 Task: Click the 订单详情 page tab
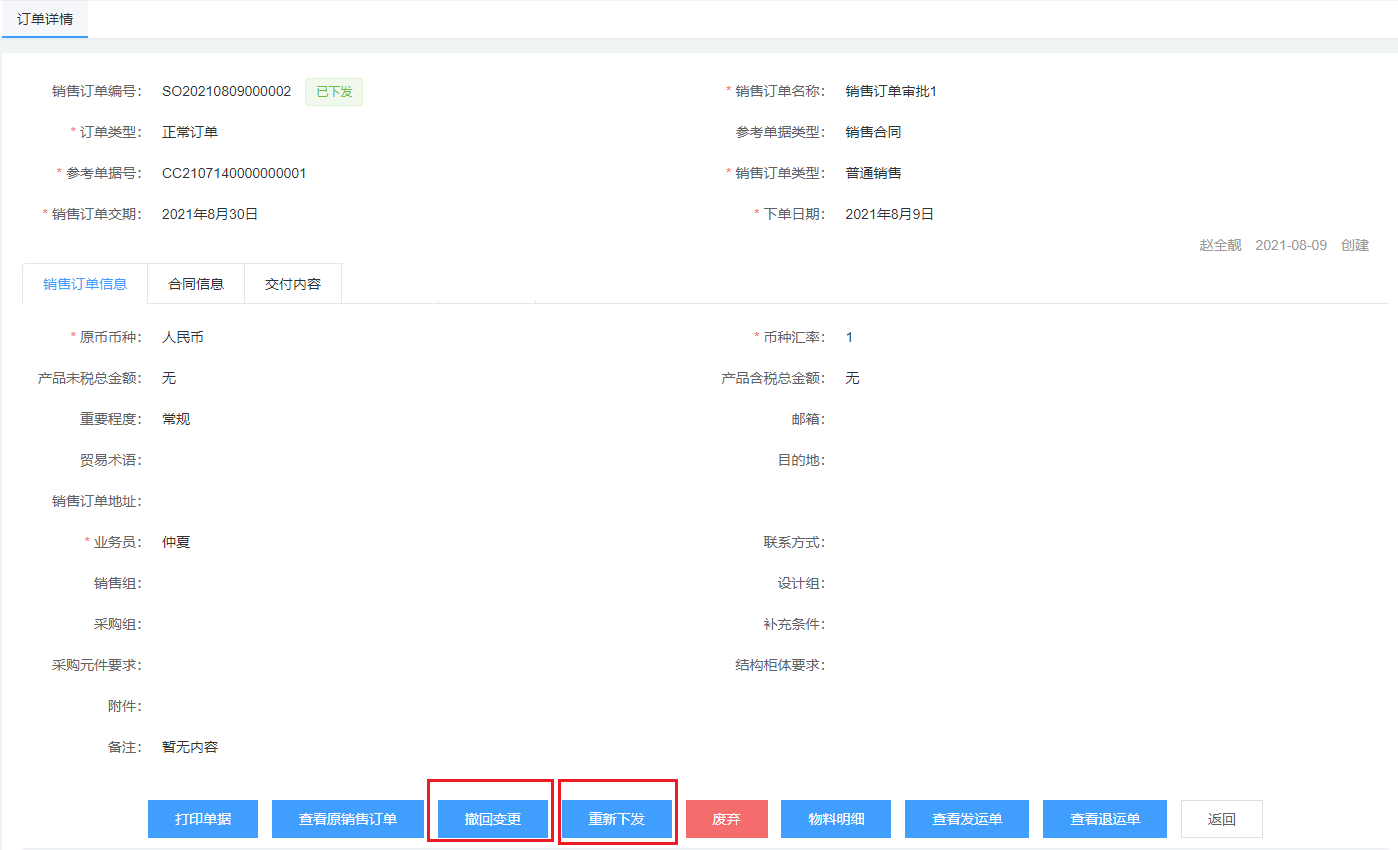pos(45,19)
